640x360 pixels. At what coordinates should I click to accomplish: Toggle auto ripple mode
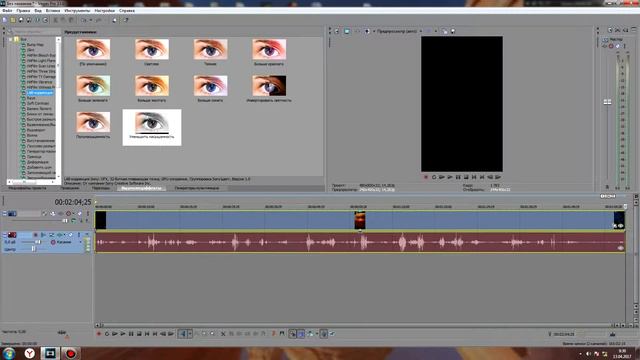(x=311, y=334)
